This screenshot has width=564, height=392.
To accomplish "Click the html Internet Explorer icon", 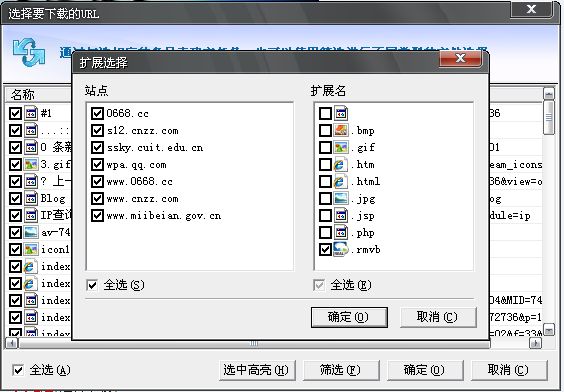I will click(341, 181).
